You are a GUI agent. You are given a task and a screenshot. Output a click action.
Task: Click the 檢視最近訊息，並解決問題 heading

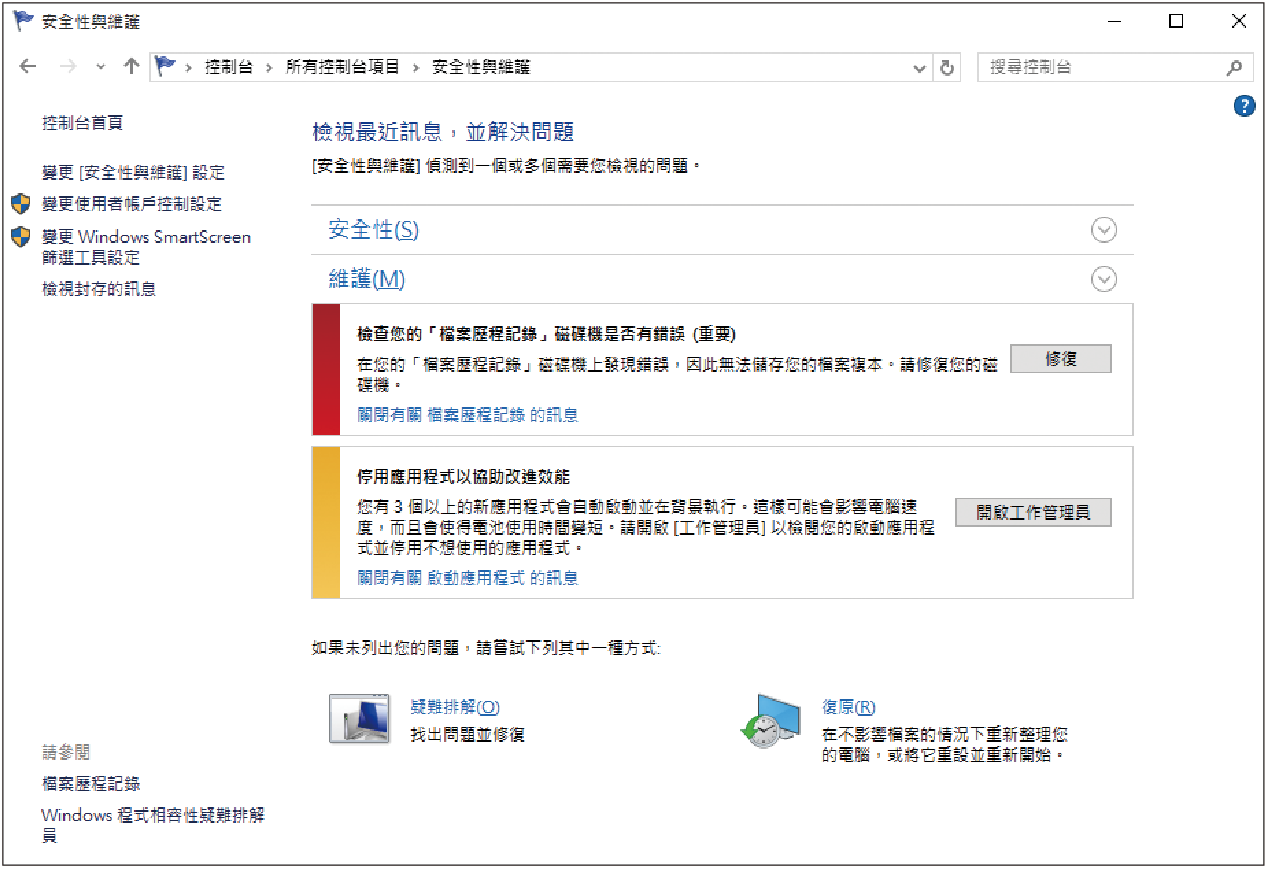(x=443, y=132)
